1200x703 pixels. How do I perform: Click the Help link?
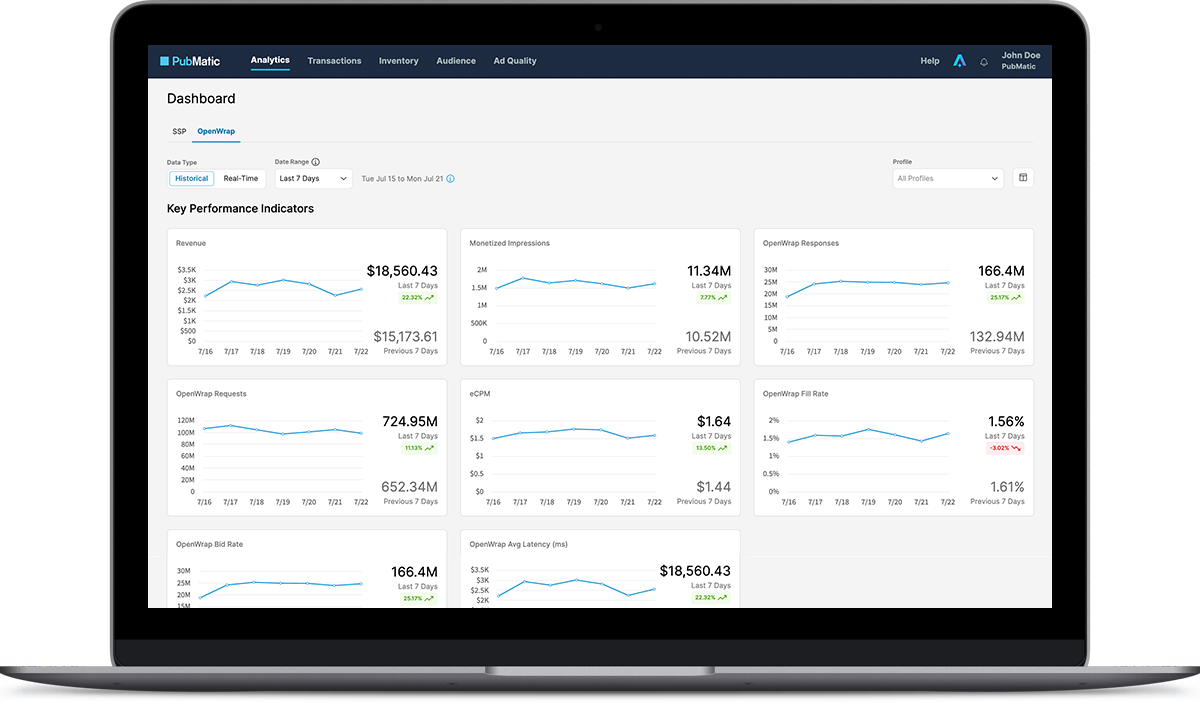(x=929, y=61)
